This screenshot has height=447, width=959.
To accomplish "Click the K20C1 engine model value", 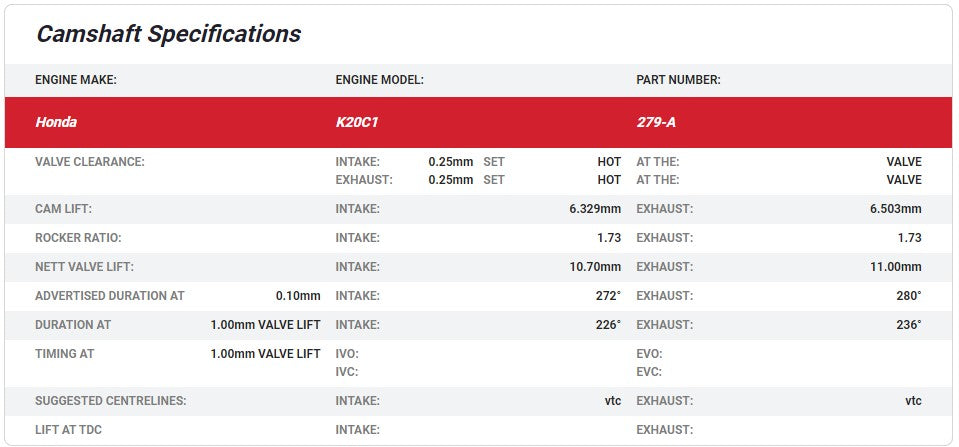I will (x=357, y=122).
